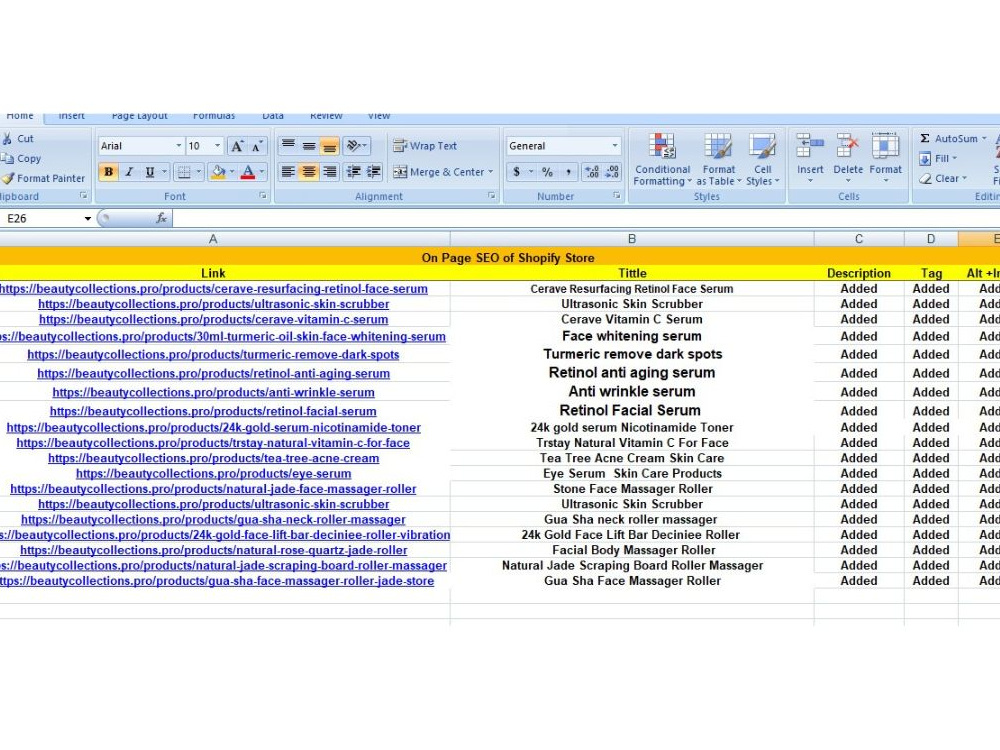The width and height of the screenshot is (1000, 750).
Task: Open Conditional Formatting menu
Action: (662, 159)
